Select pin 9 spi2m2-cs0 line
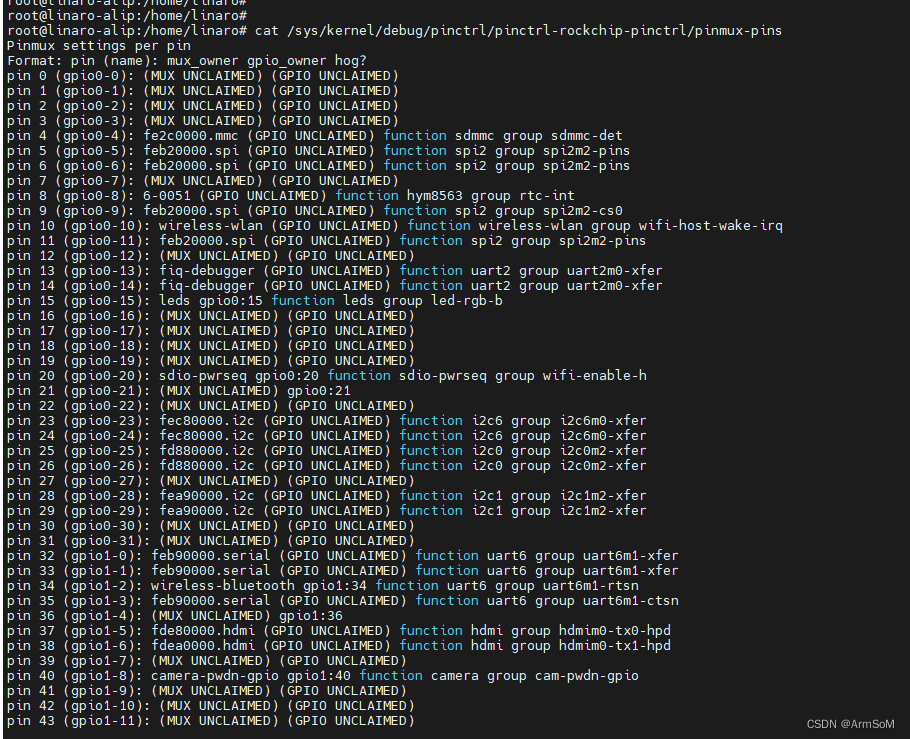 [315, 211]
